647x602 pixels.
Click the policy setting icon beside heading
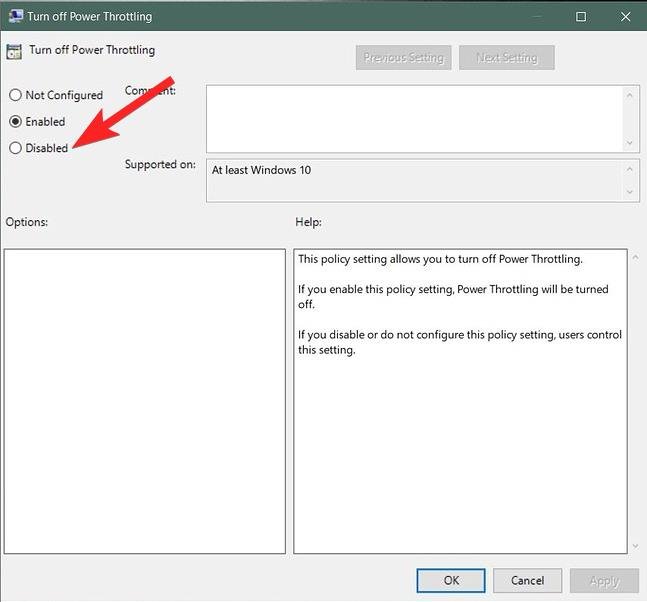pos(14,52)
